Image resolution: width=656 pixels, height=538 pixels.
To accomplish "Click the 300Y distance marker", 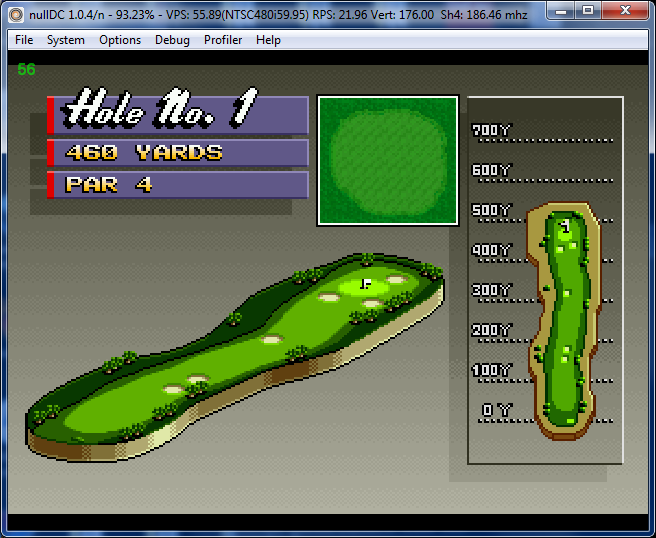I will click(x=491, y=290).
